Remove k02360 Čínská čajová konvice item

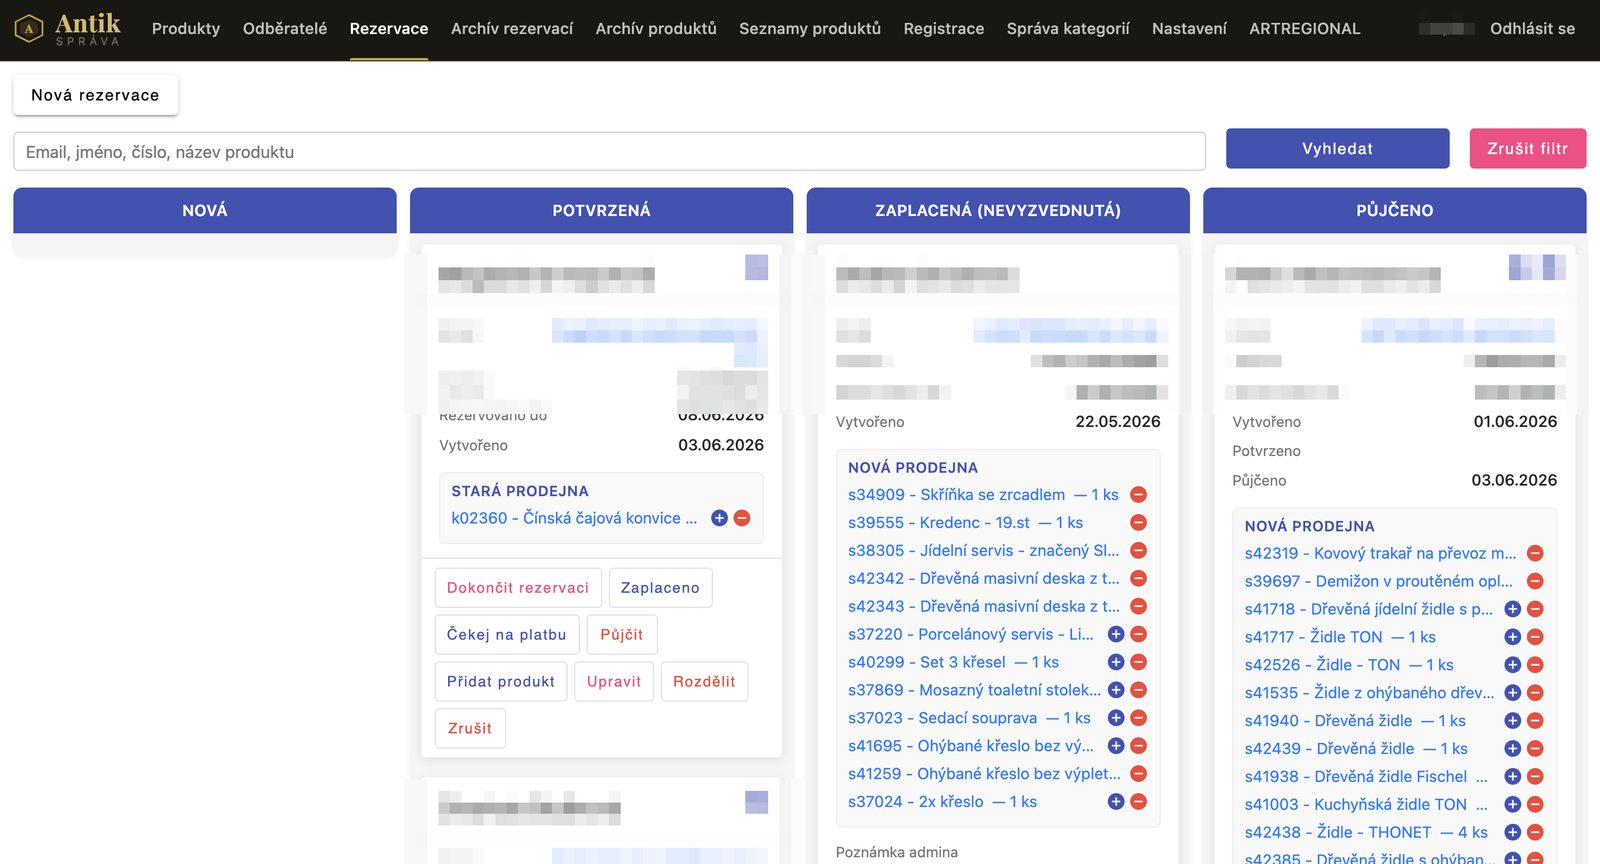pyautogui.click(x=742, y=518)
